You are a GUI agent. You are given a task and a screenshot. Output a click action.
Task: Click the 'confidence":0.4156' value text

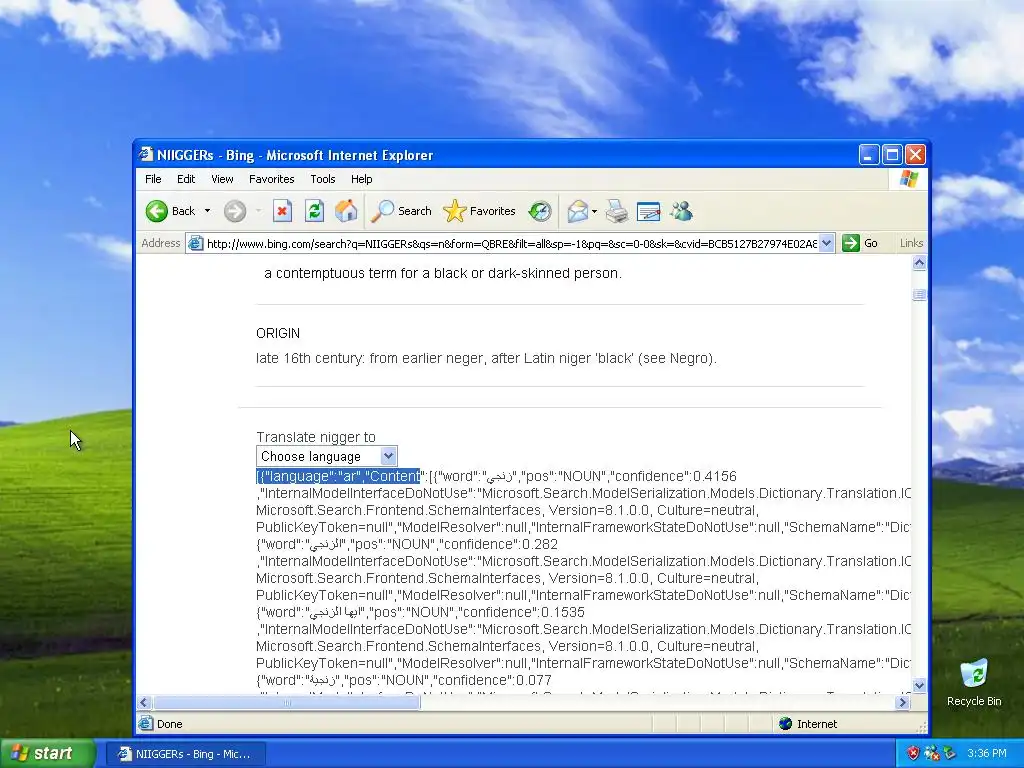tap(675, 476)
